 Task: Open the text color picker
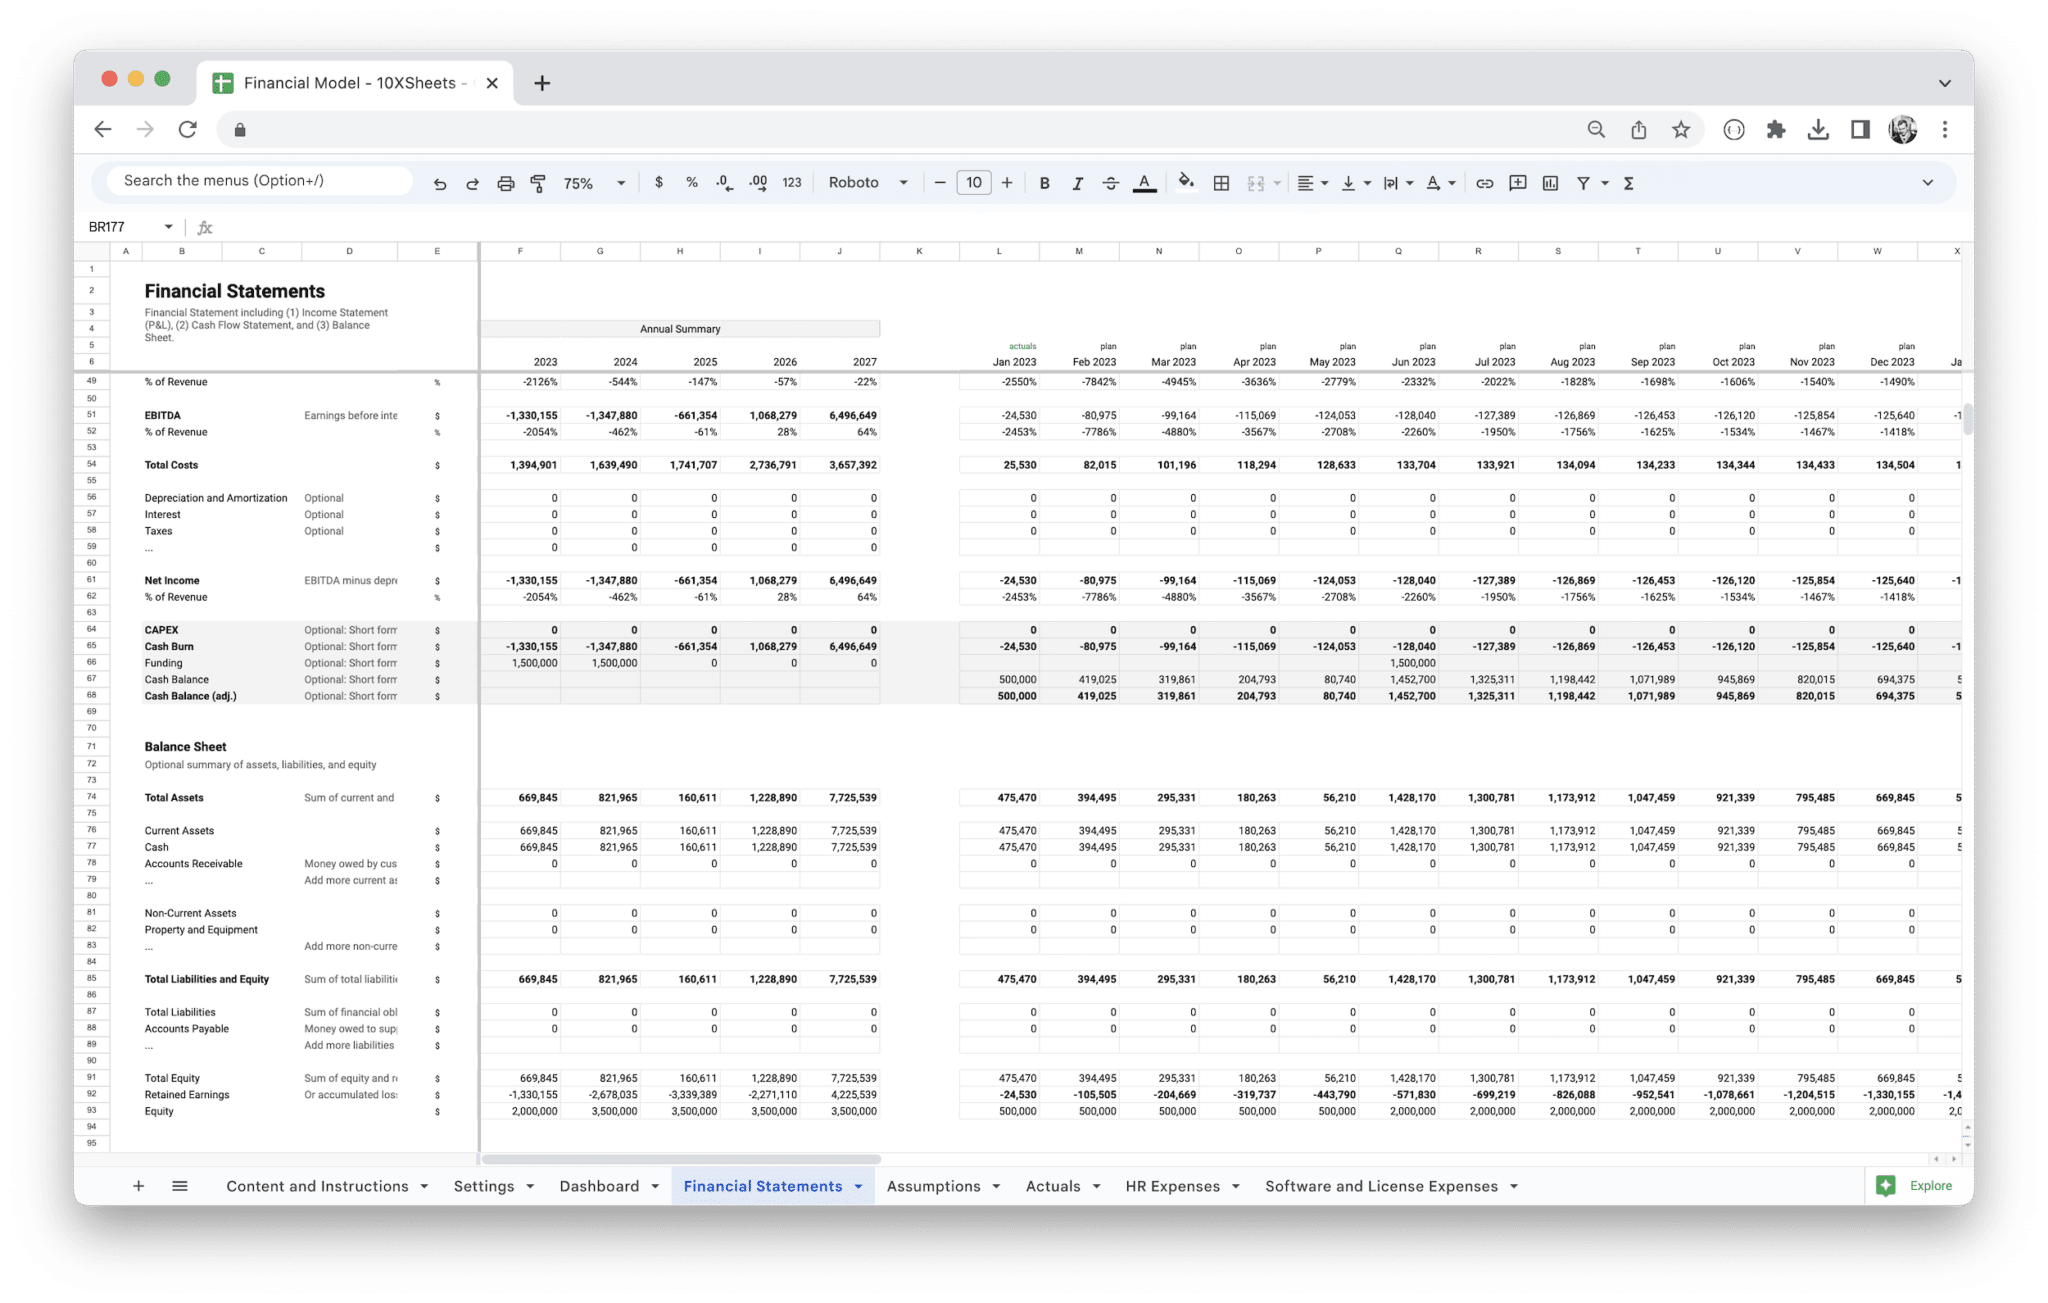click(1144, 183)
